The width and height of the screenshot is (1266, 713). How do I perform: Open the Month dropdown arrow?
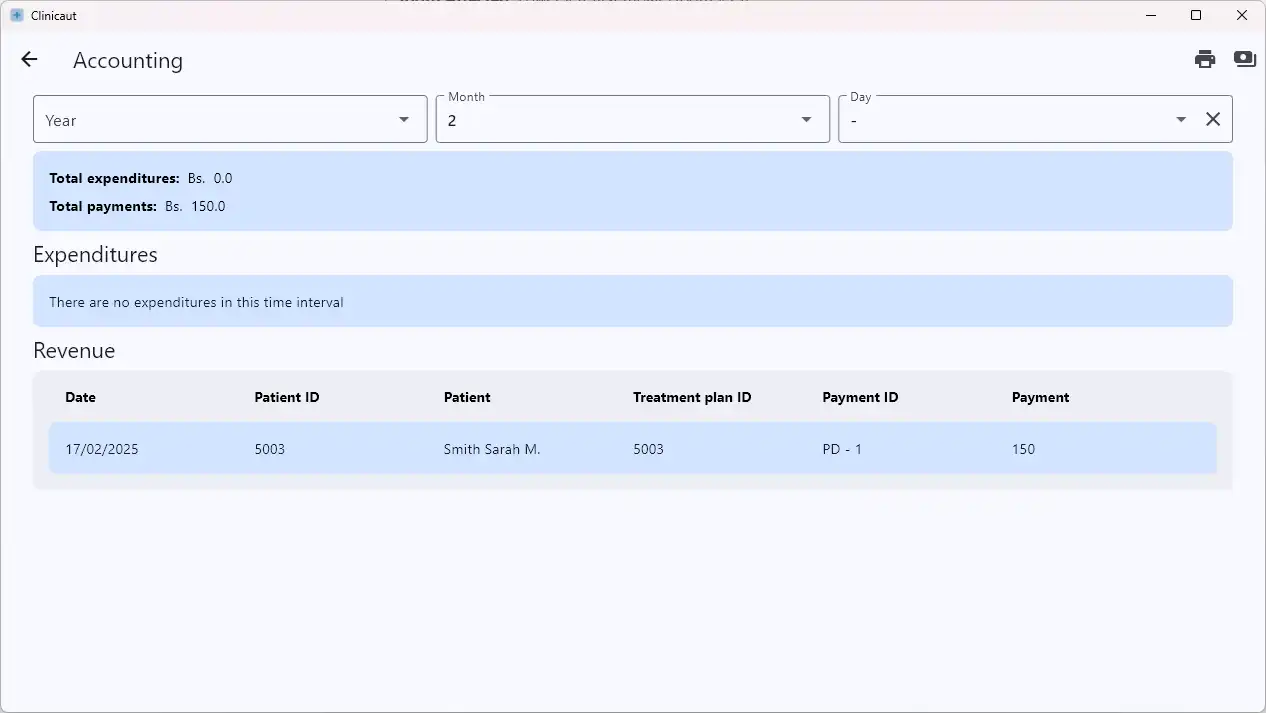806,120
